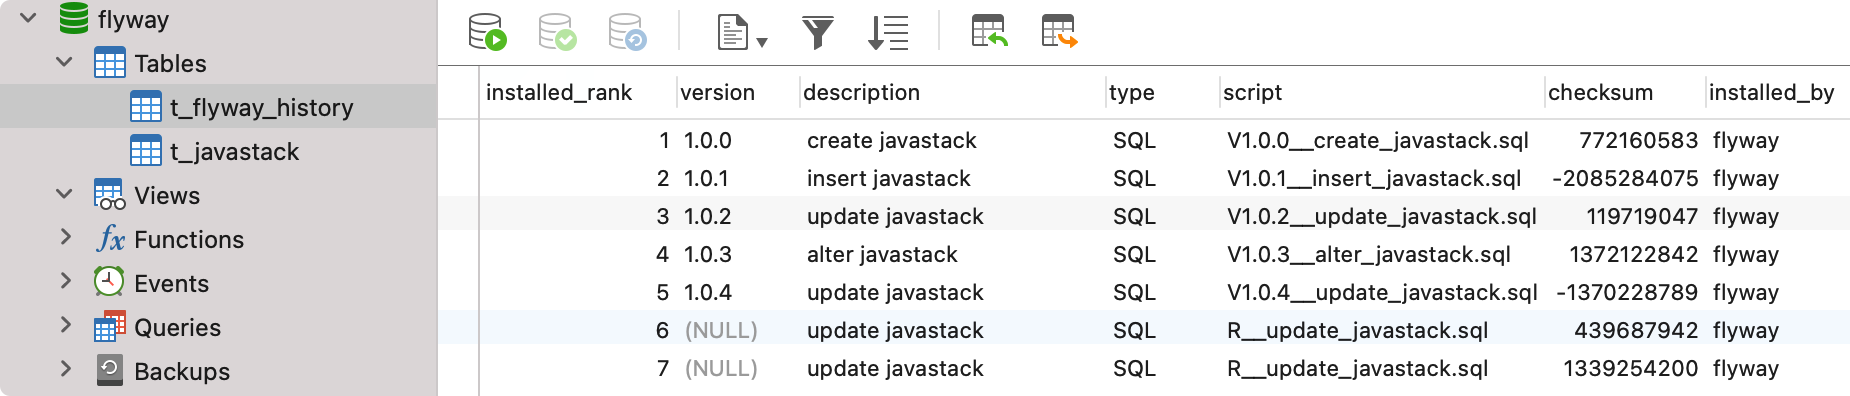Click the checksum column header
The height and width of the screenshot is (396, 1850).
coord(1600,92)
